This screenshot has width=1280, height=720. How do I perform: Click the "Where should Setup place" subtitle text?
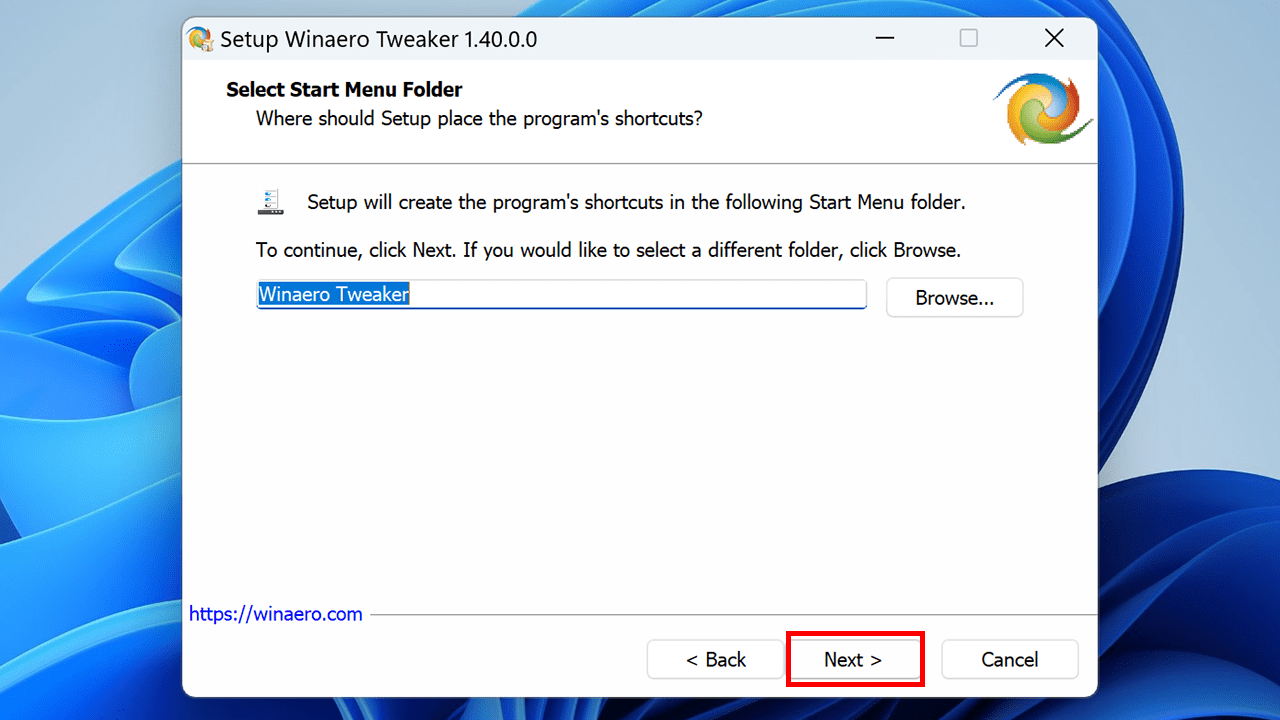coord(479,118)
